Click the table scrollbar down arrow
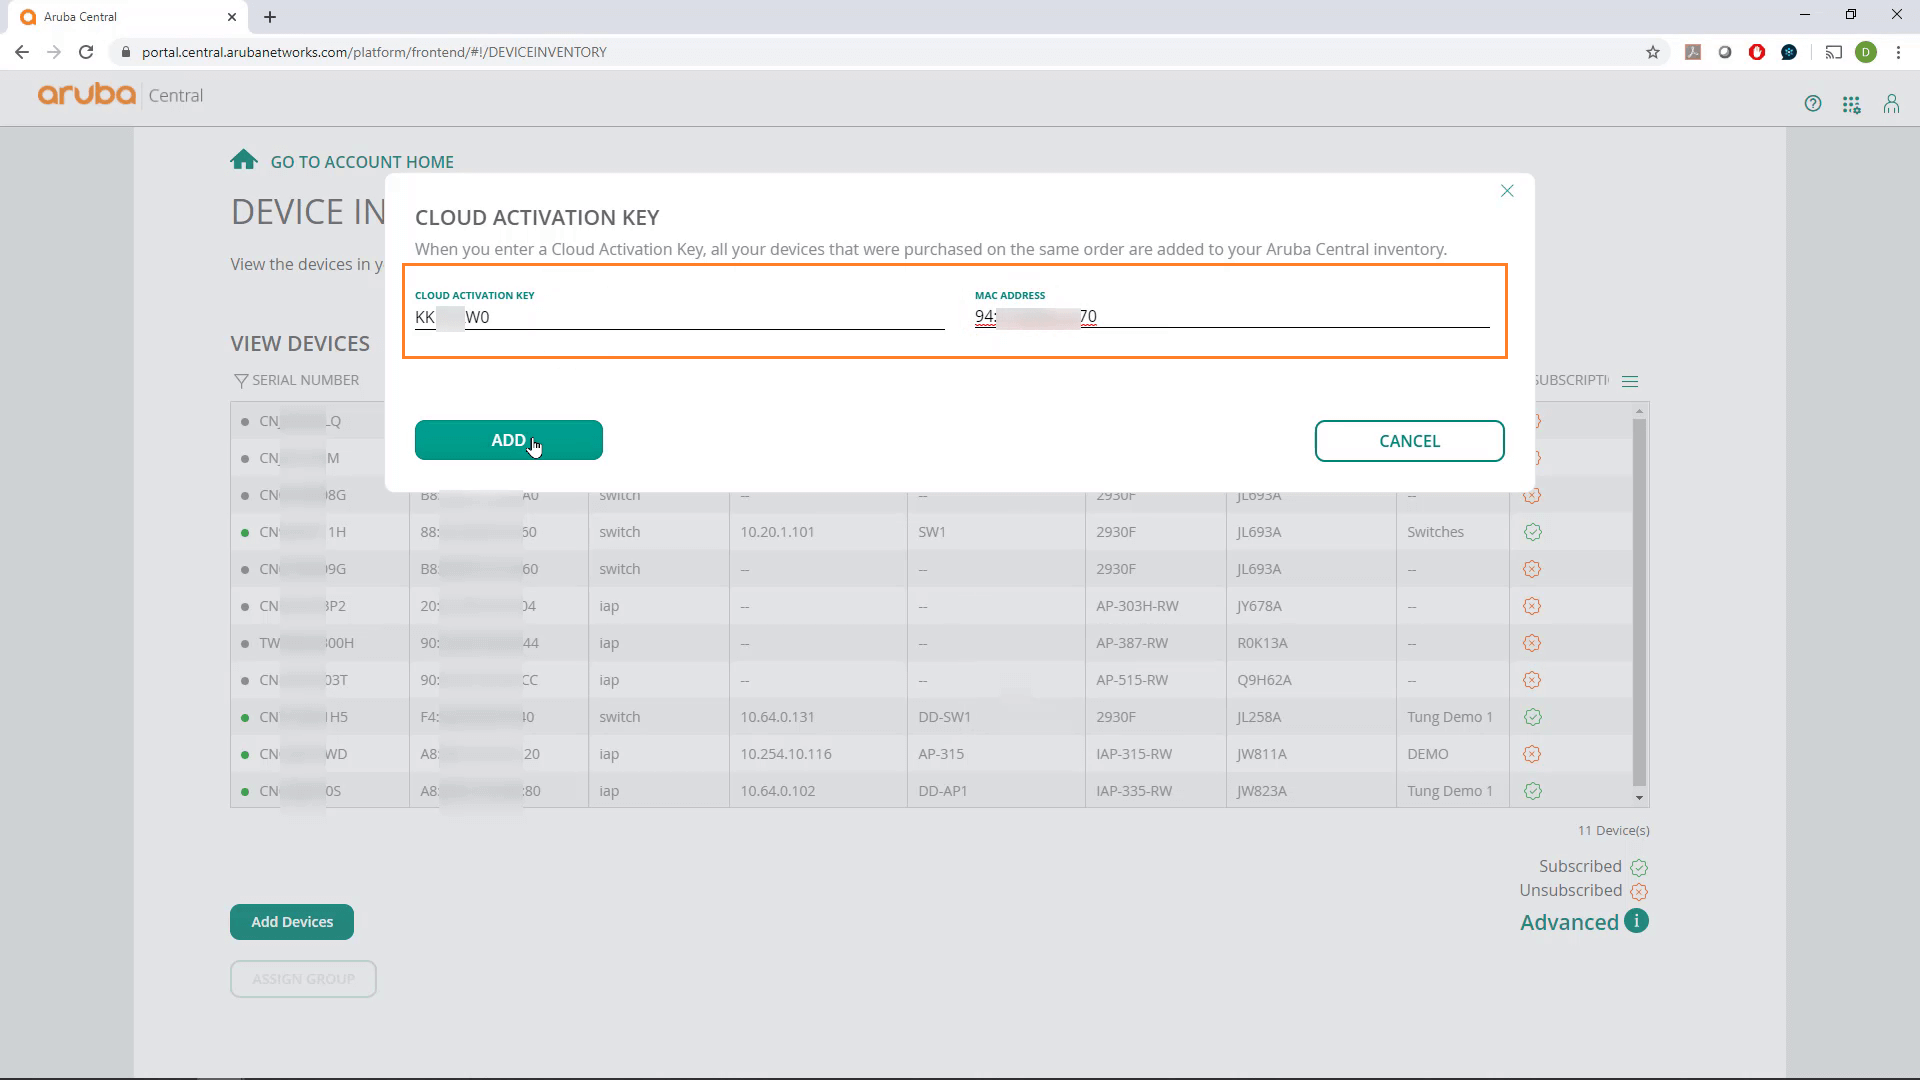The image size is (1920, 1080). tap(1638, 798)
